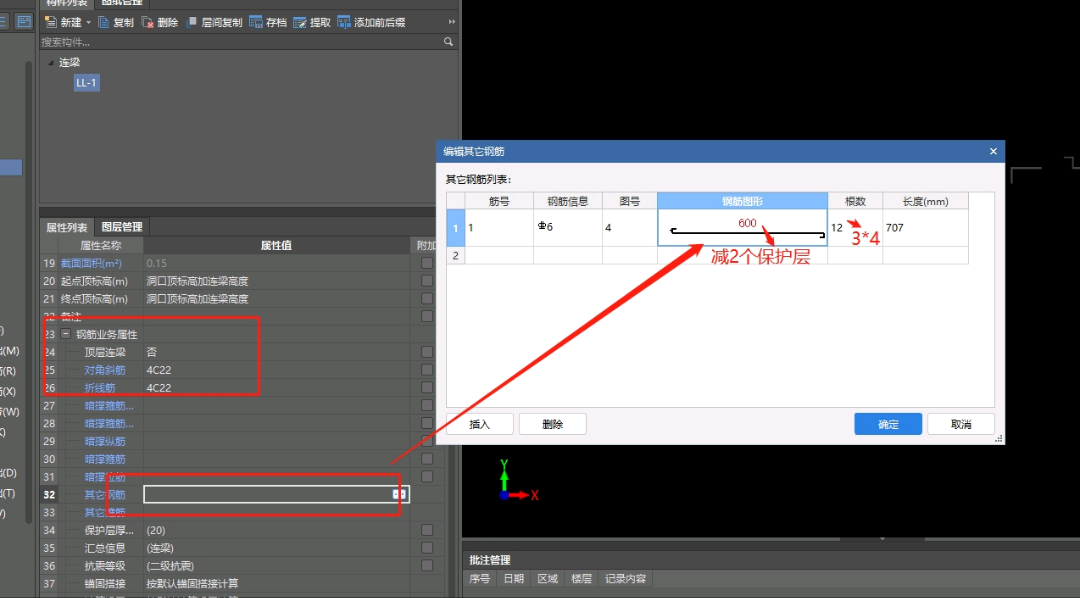Confirm with the 确定 button
The image size is (1080, 598).
(x=888, y=424)
